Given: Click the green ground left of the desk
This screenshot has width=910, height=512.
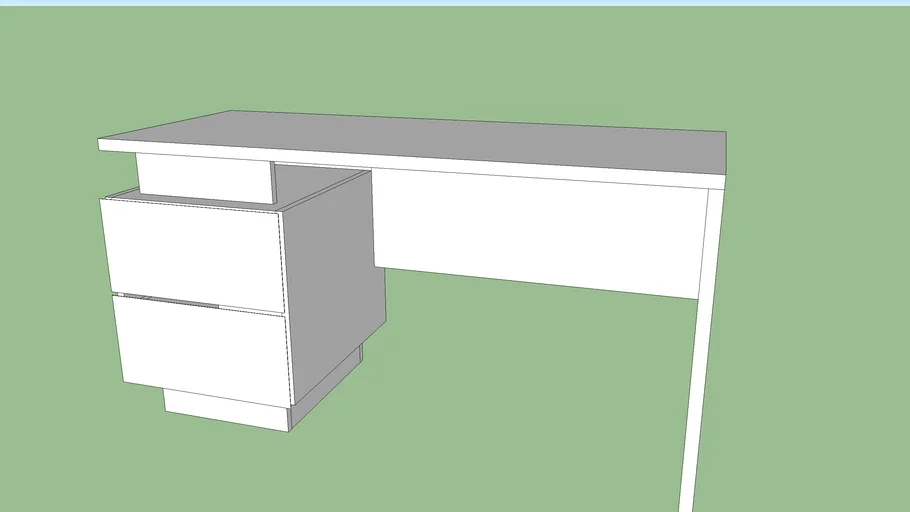Looking at the screenshot, I should [x=50, y=300].
